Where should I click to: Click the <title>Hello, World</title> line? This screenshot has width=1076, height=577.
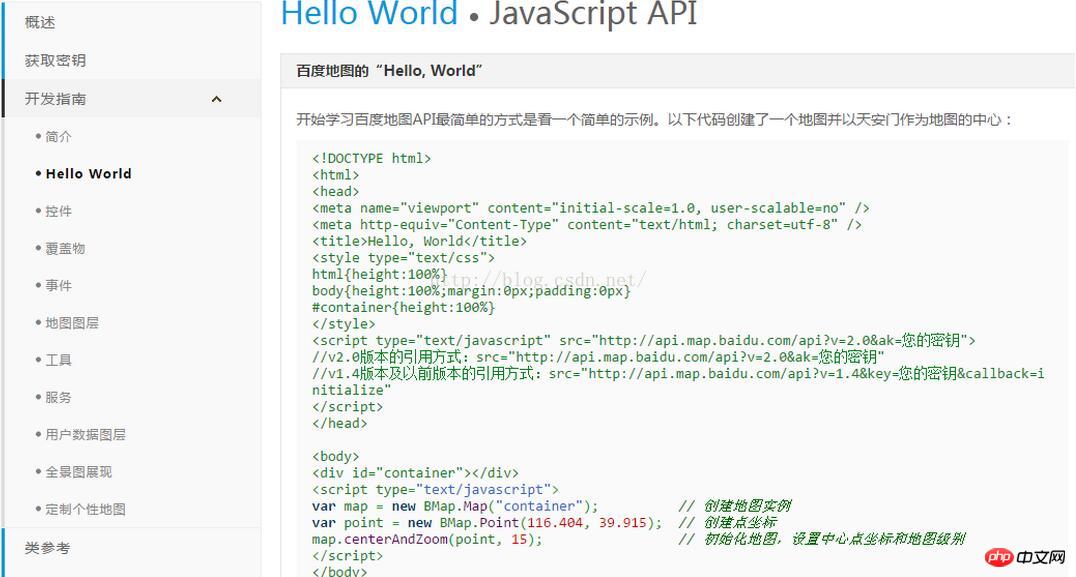point(419,241)
